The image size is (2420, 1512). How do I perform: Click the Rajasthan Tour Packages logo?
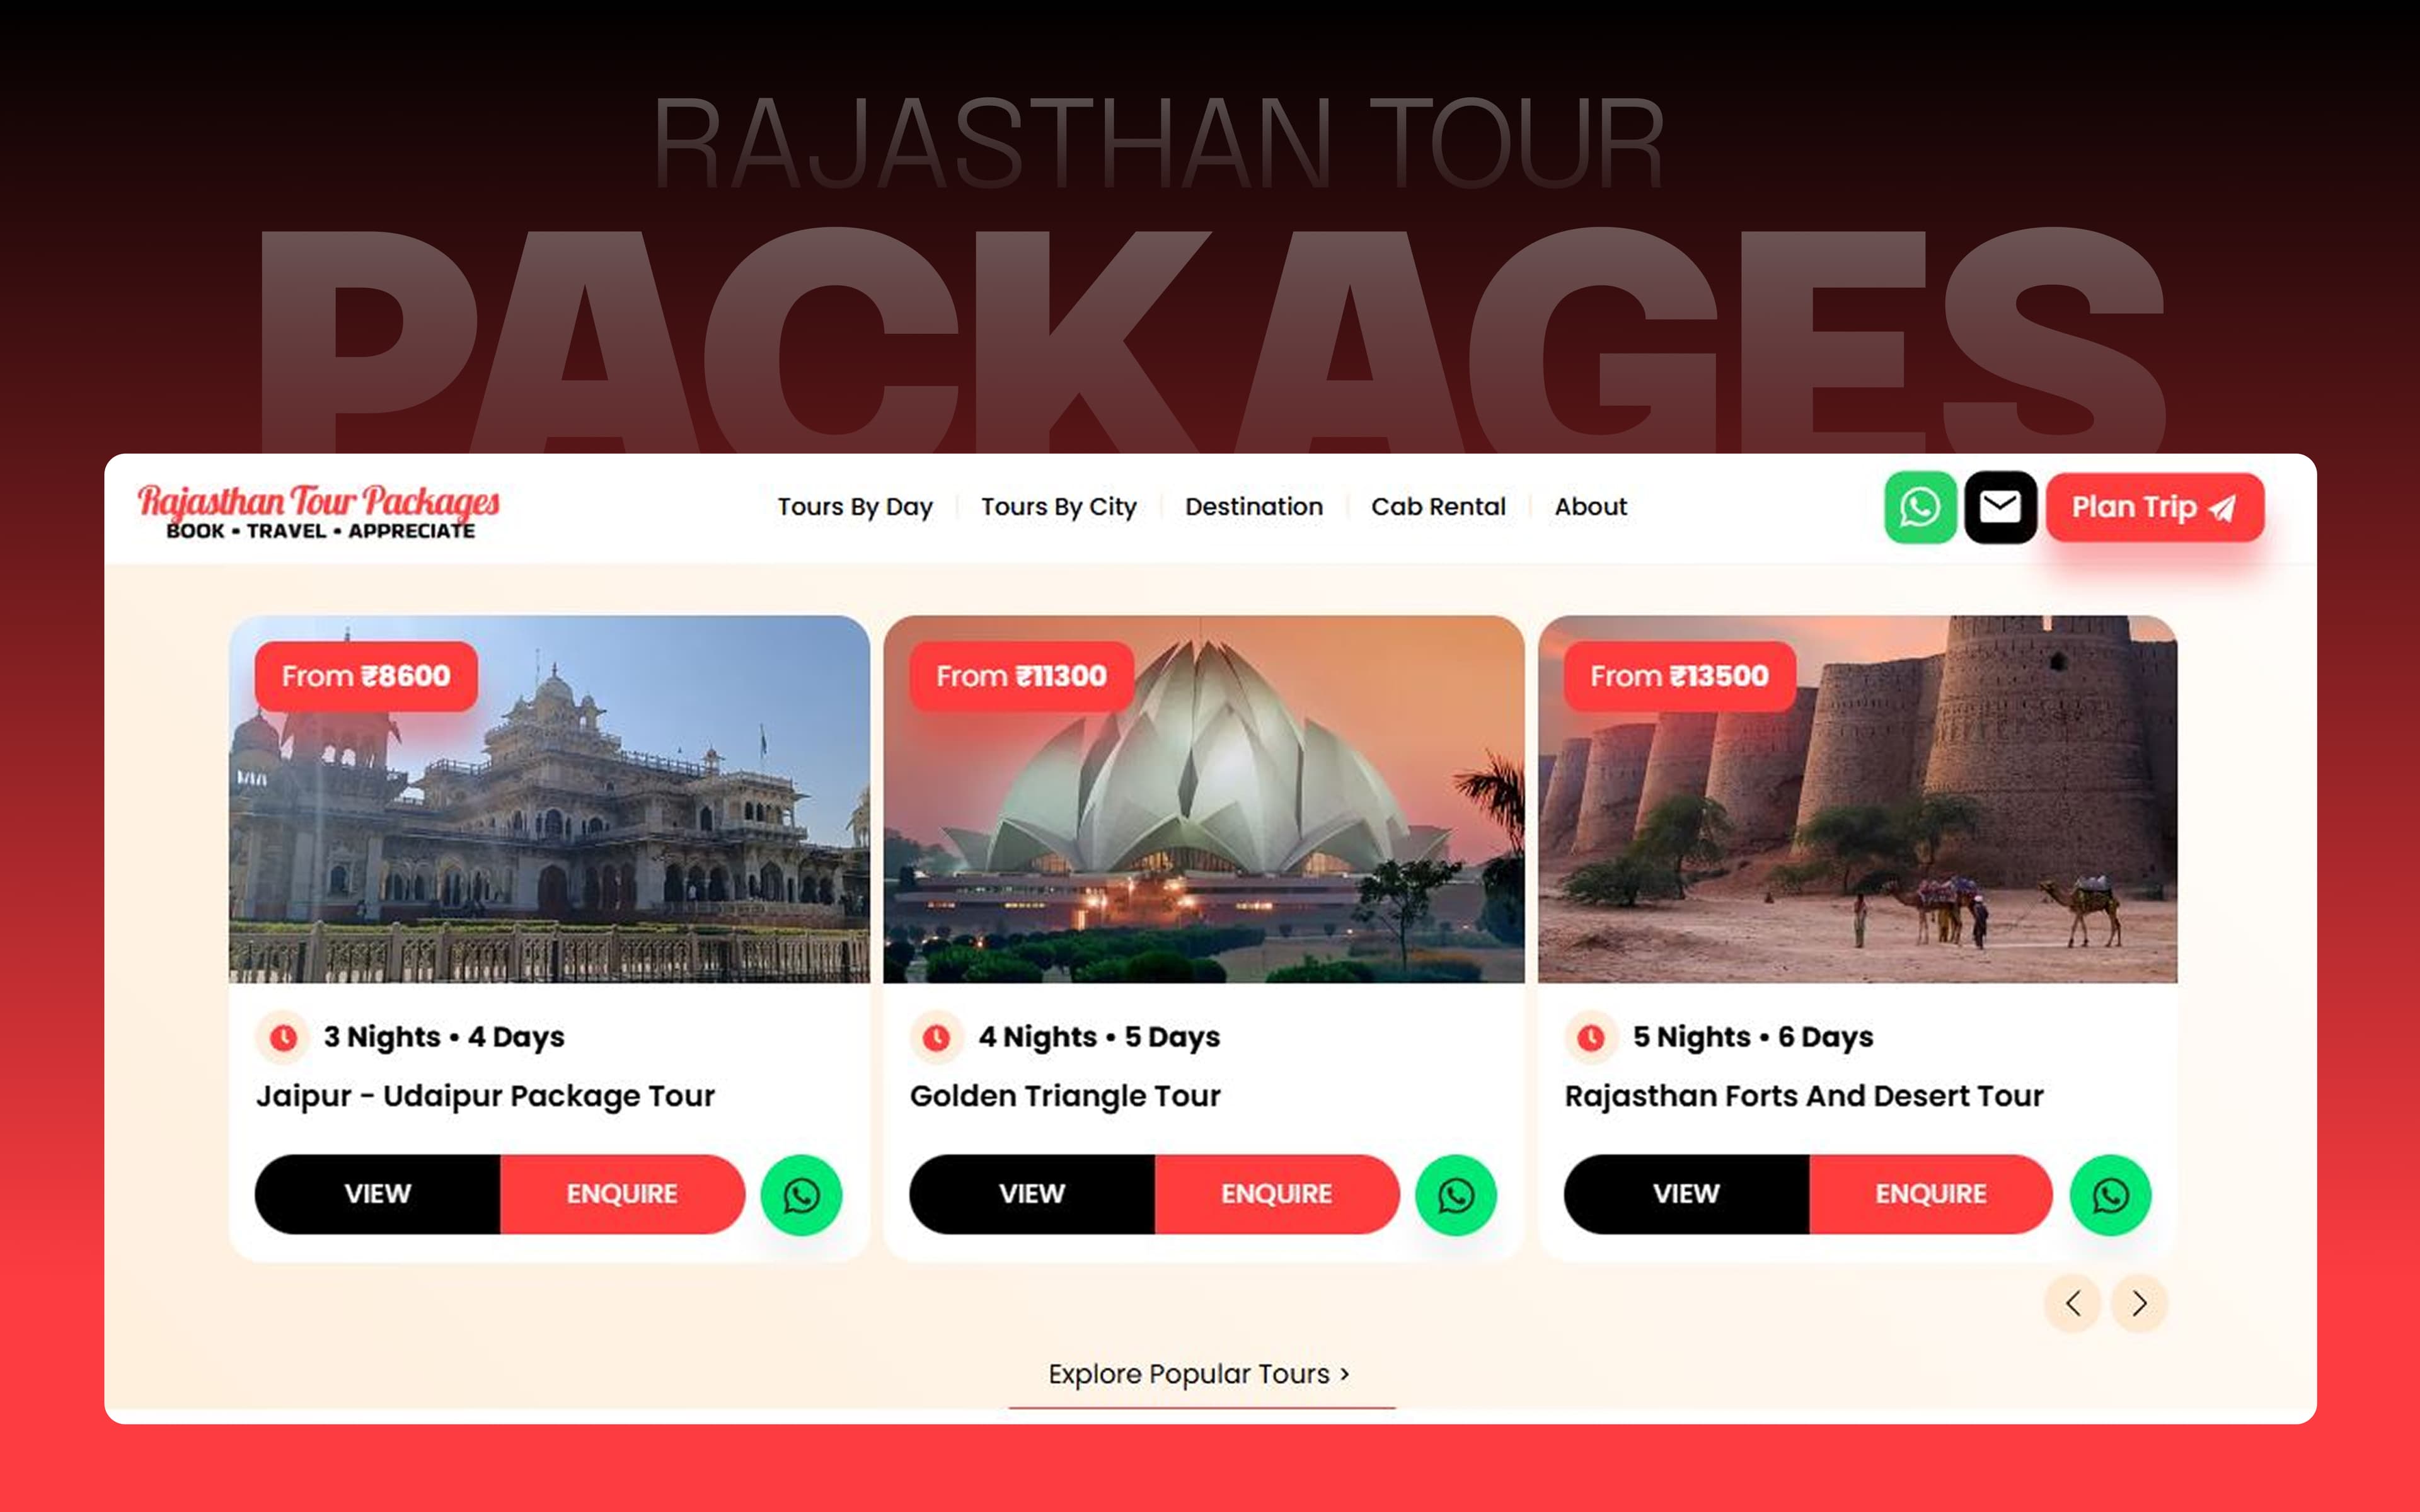[x=319, y=511]
